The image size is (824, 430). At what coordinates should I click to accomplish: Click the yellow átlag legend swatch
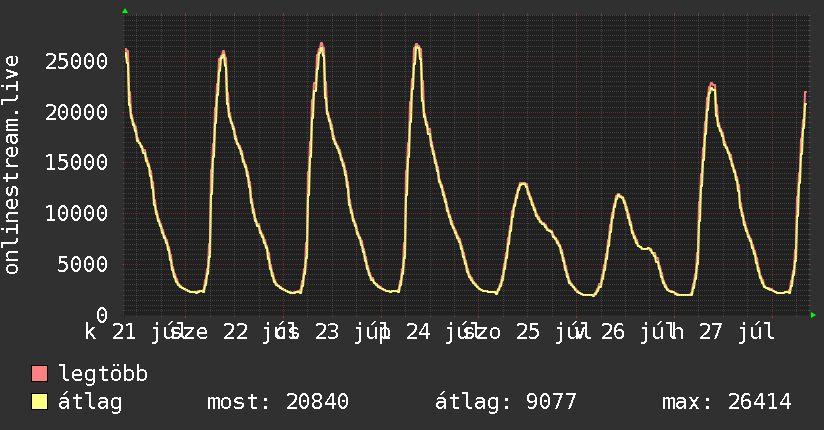pyautogui.click(x=39, y=402)
